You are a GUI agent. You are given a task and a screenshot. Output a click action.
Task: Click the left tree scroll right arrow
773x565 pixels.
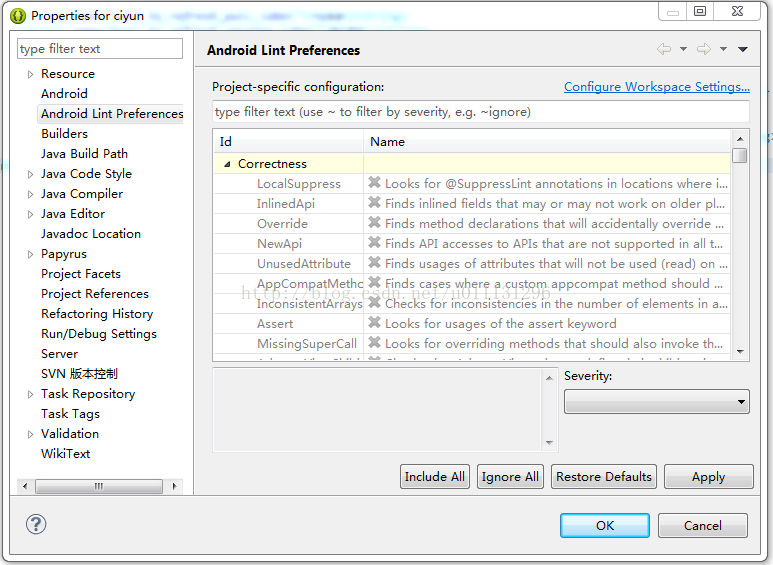174,486
